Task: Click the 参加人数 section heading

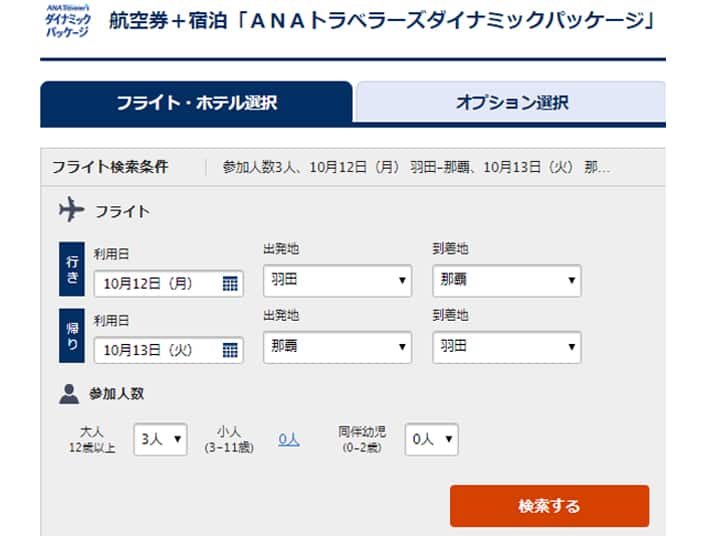Action: 116,394
